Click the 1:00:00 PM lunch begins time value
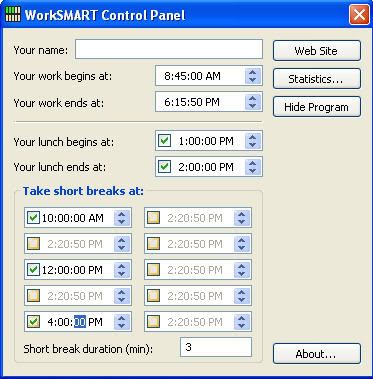 coord(206,141)
